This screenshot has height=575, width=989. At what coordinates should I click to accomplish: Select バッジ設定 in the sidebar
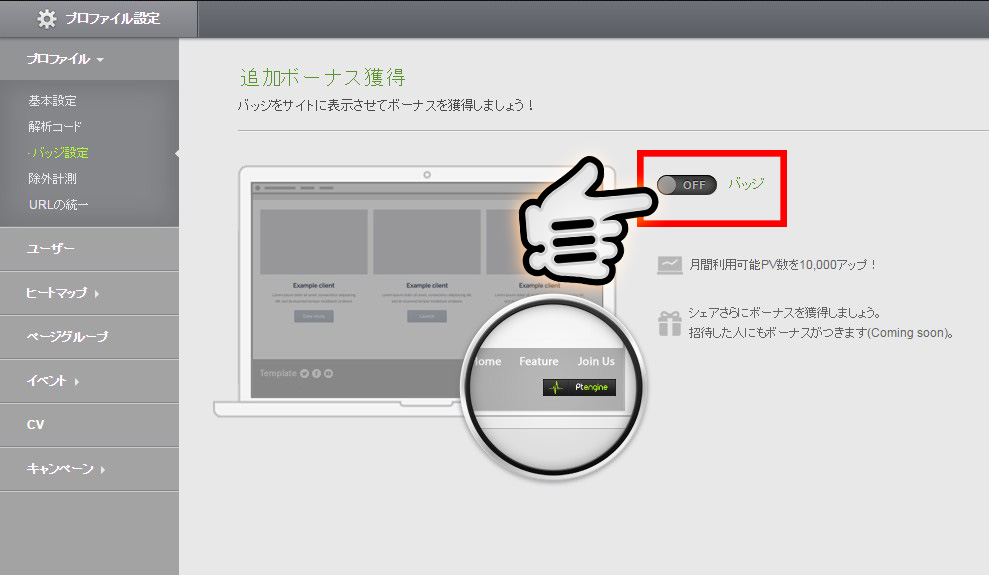coord(59,153)
